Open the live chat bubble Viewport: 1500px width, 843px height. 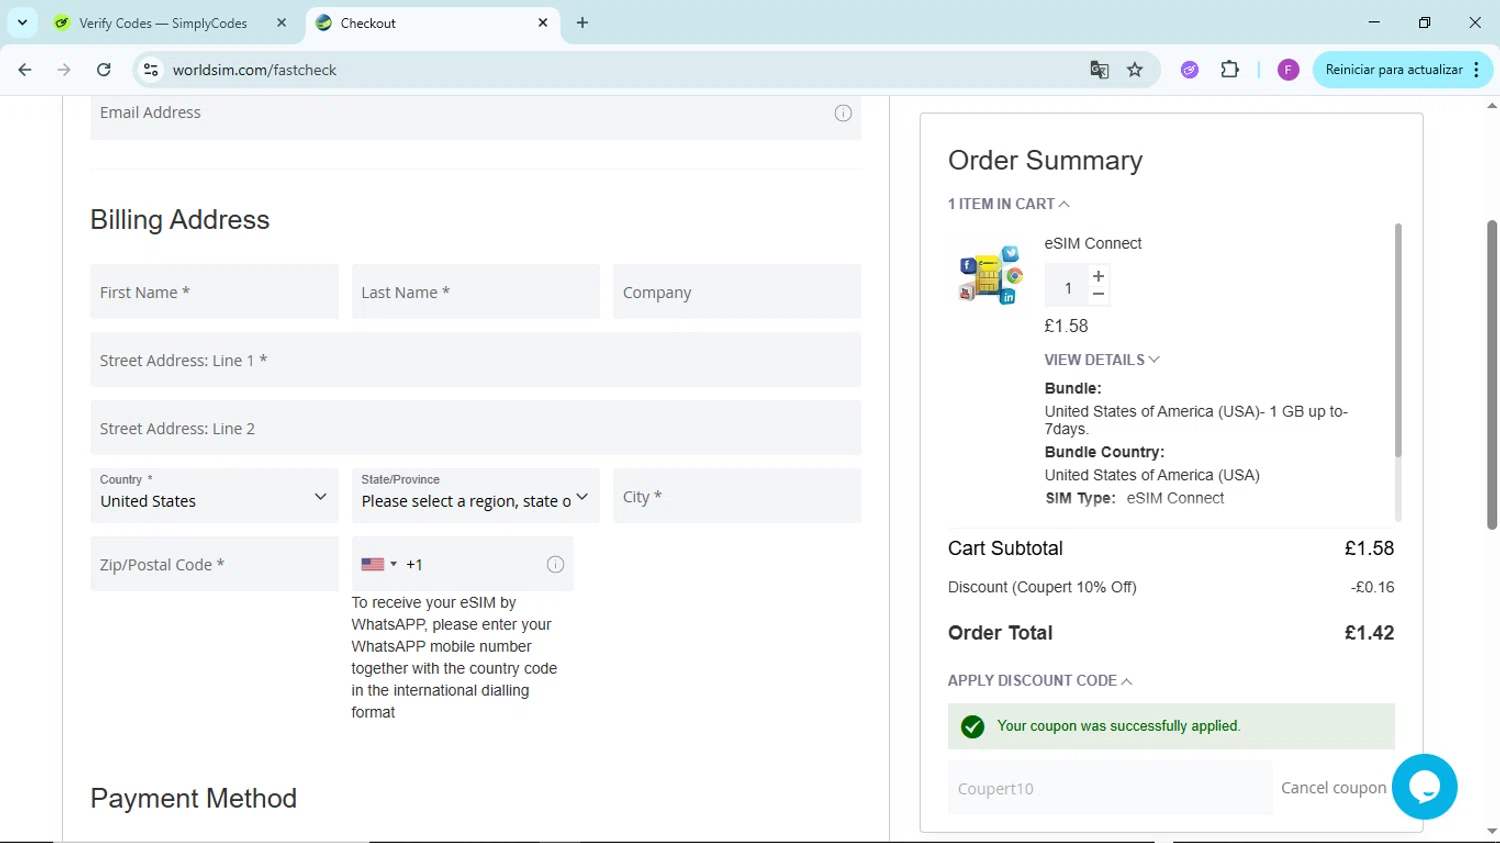point(1424,787)
